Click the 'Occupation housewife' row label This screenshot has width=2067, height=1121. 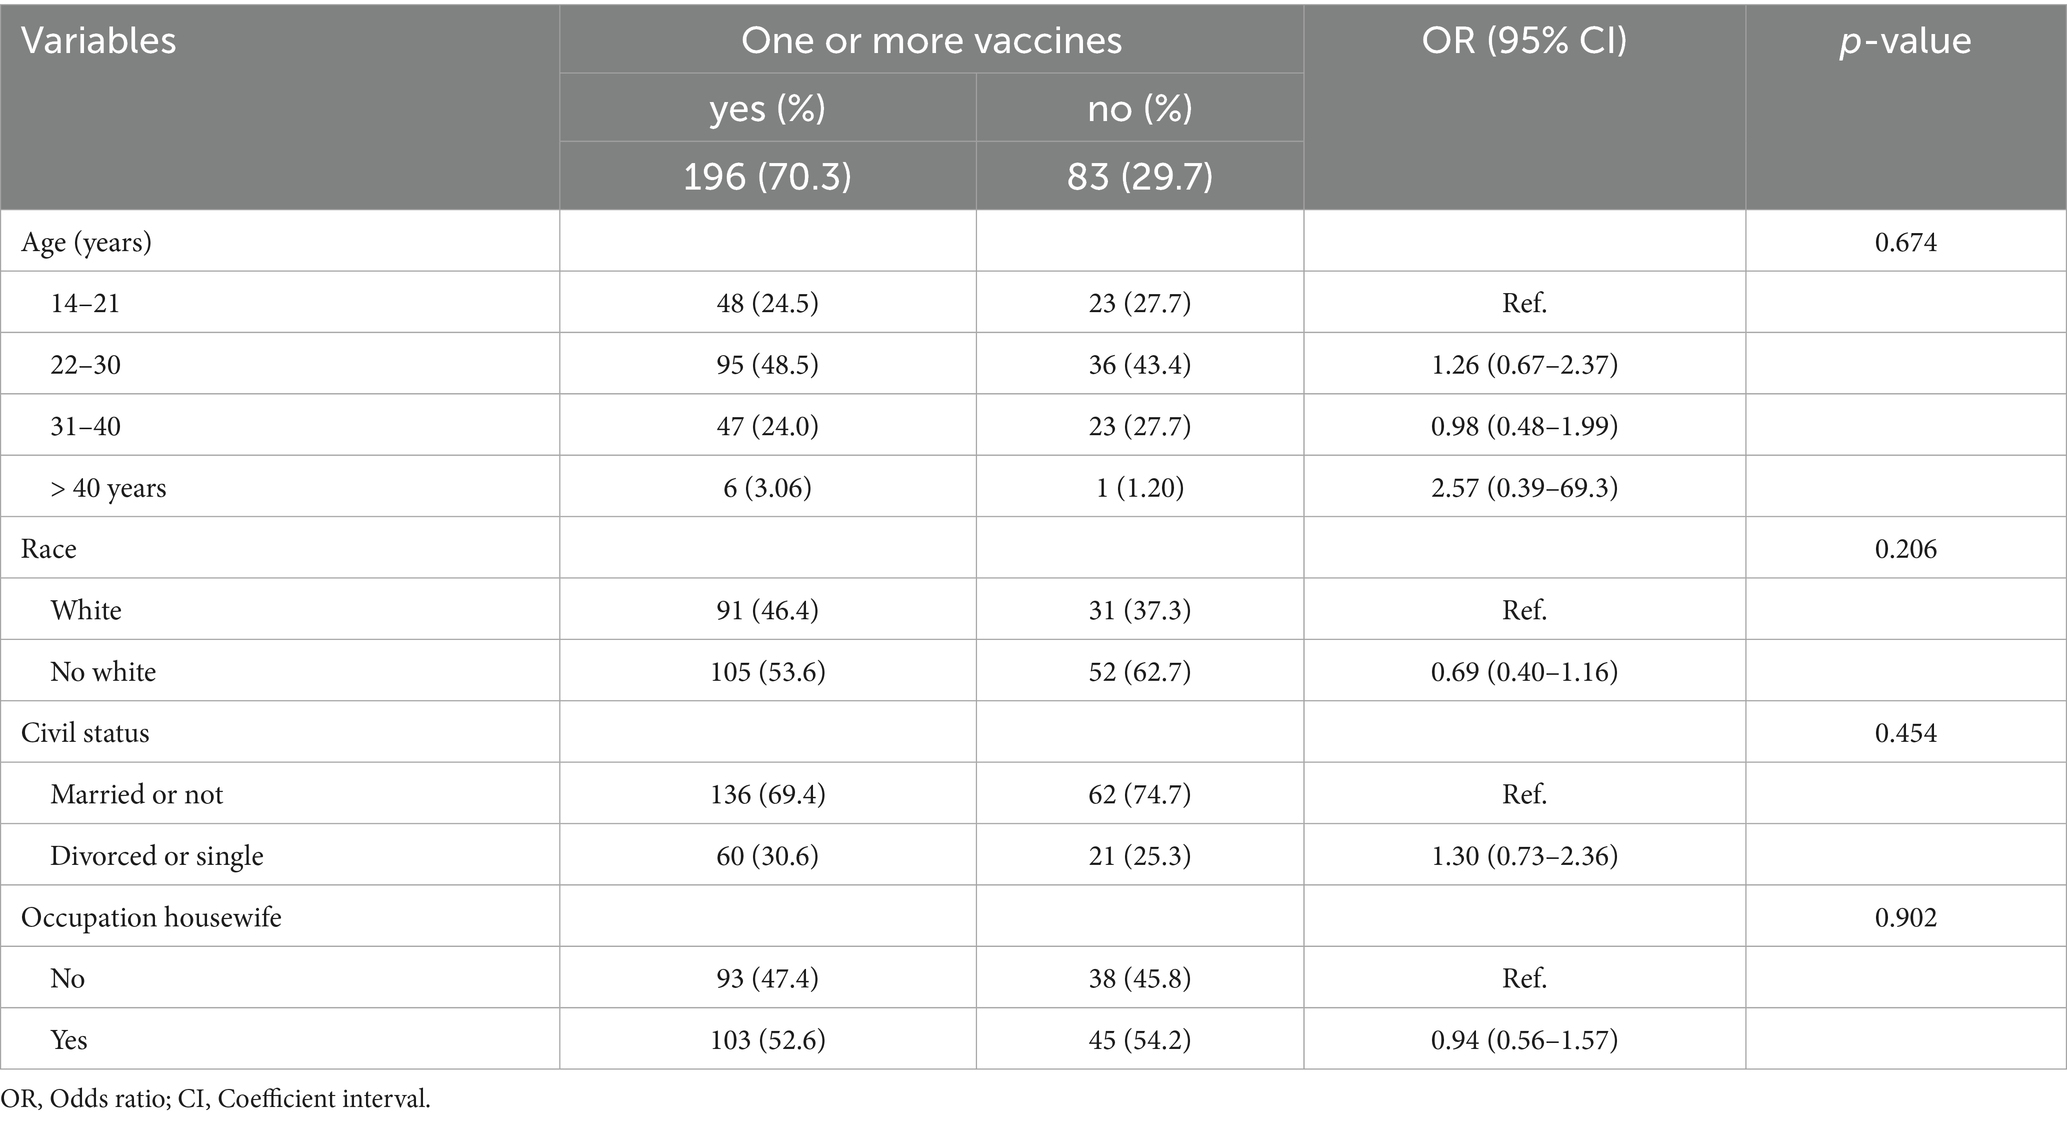tap(151, 917)
